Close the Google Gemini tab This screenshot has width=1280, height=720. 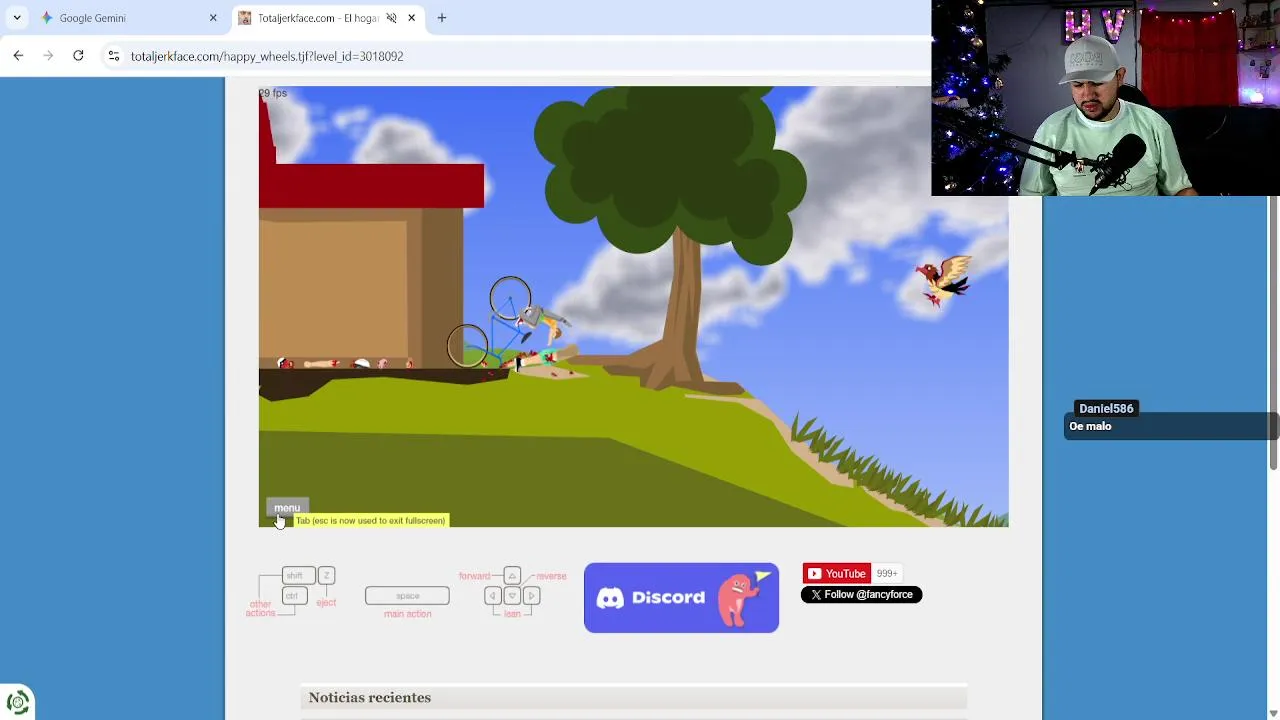(x=213, y=18)
